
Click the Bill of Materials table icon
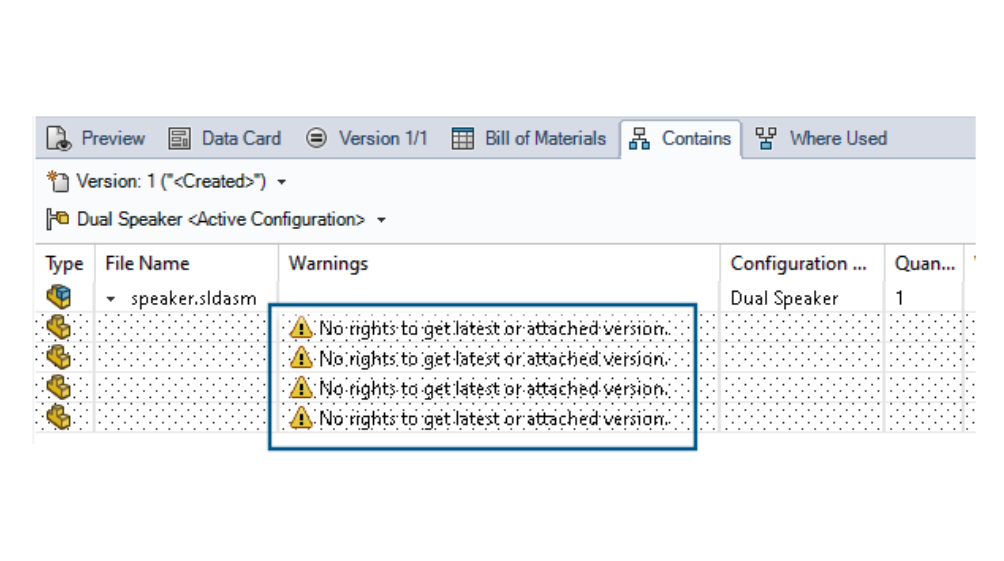tap(462, 138)
